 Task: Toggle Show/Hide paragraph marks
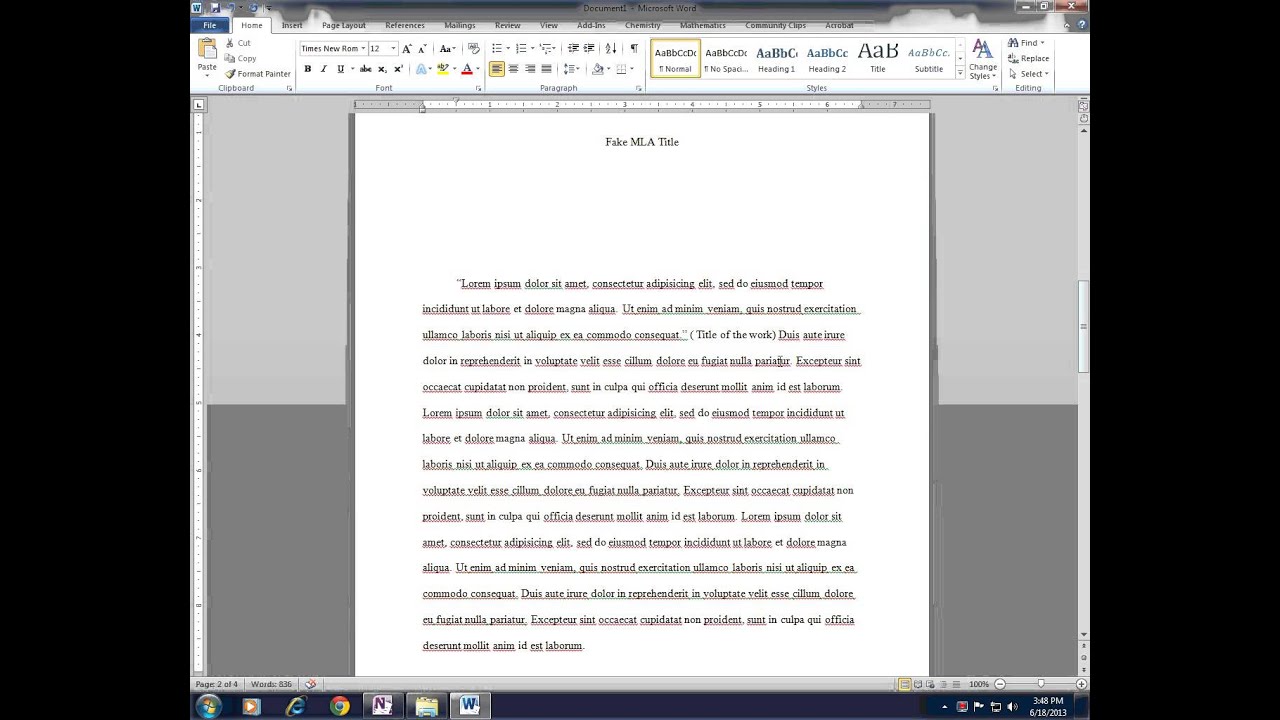pyautogui.click(x=633, y=48)
